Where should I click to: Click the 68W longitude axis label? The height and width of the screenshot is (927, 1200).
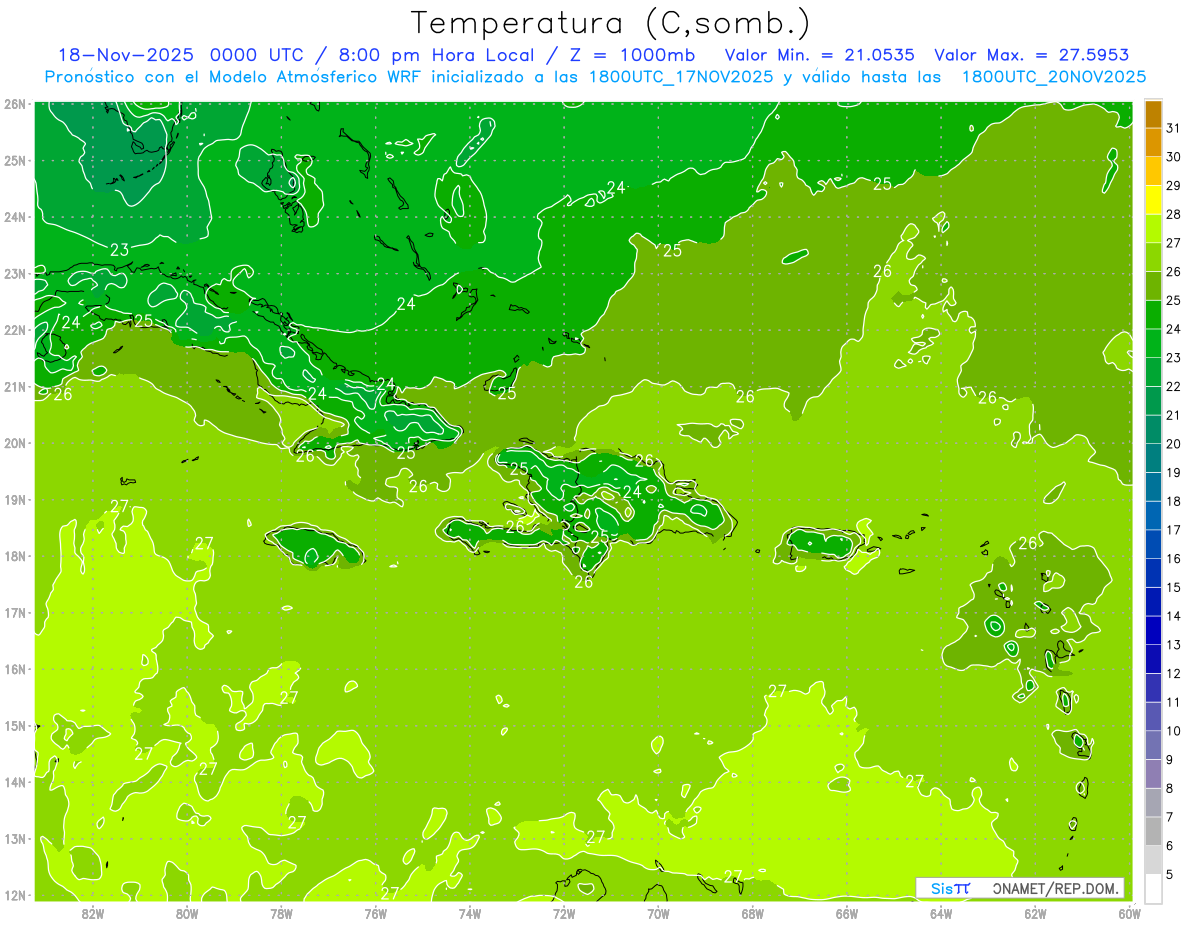pos(753,913)
